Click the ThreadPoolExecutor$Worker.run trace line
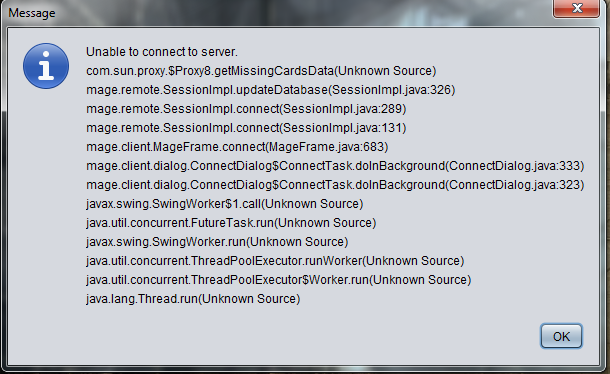The height and width of the screenshot is (374, 610). pyautogui.click(x=279, y=280)
